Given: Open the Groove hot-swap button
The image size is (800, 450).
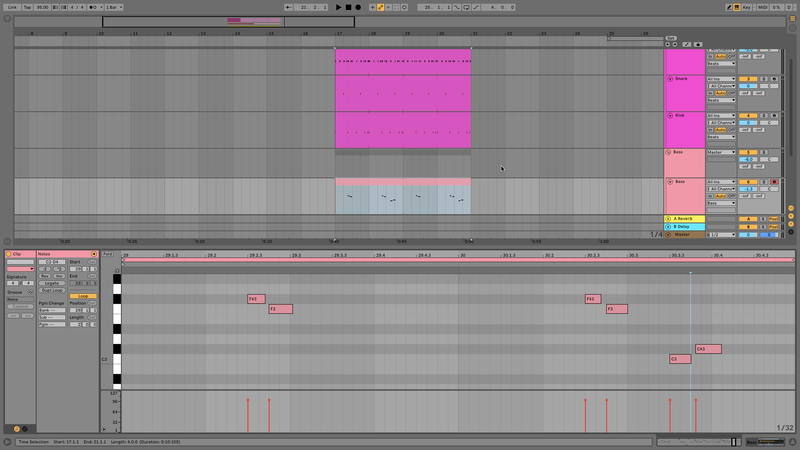Looking at the screenshot, I should point(30,292).
